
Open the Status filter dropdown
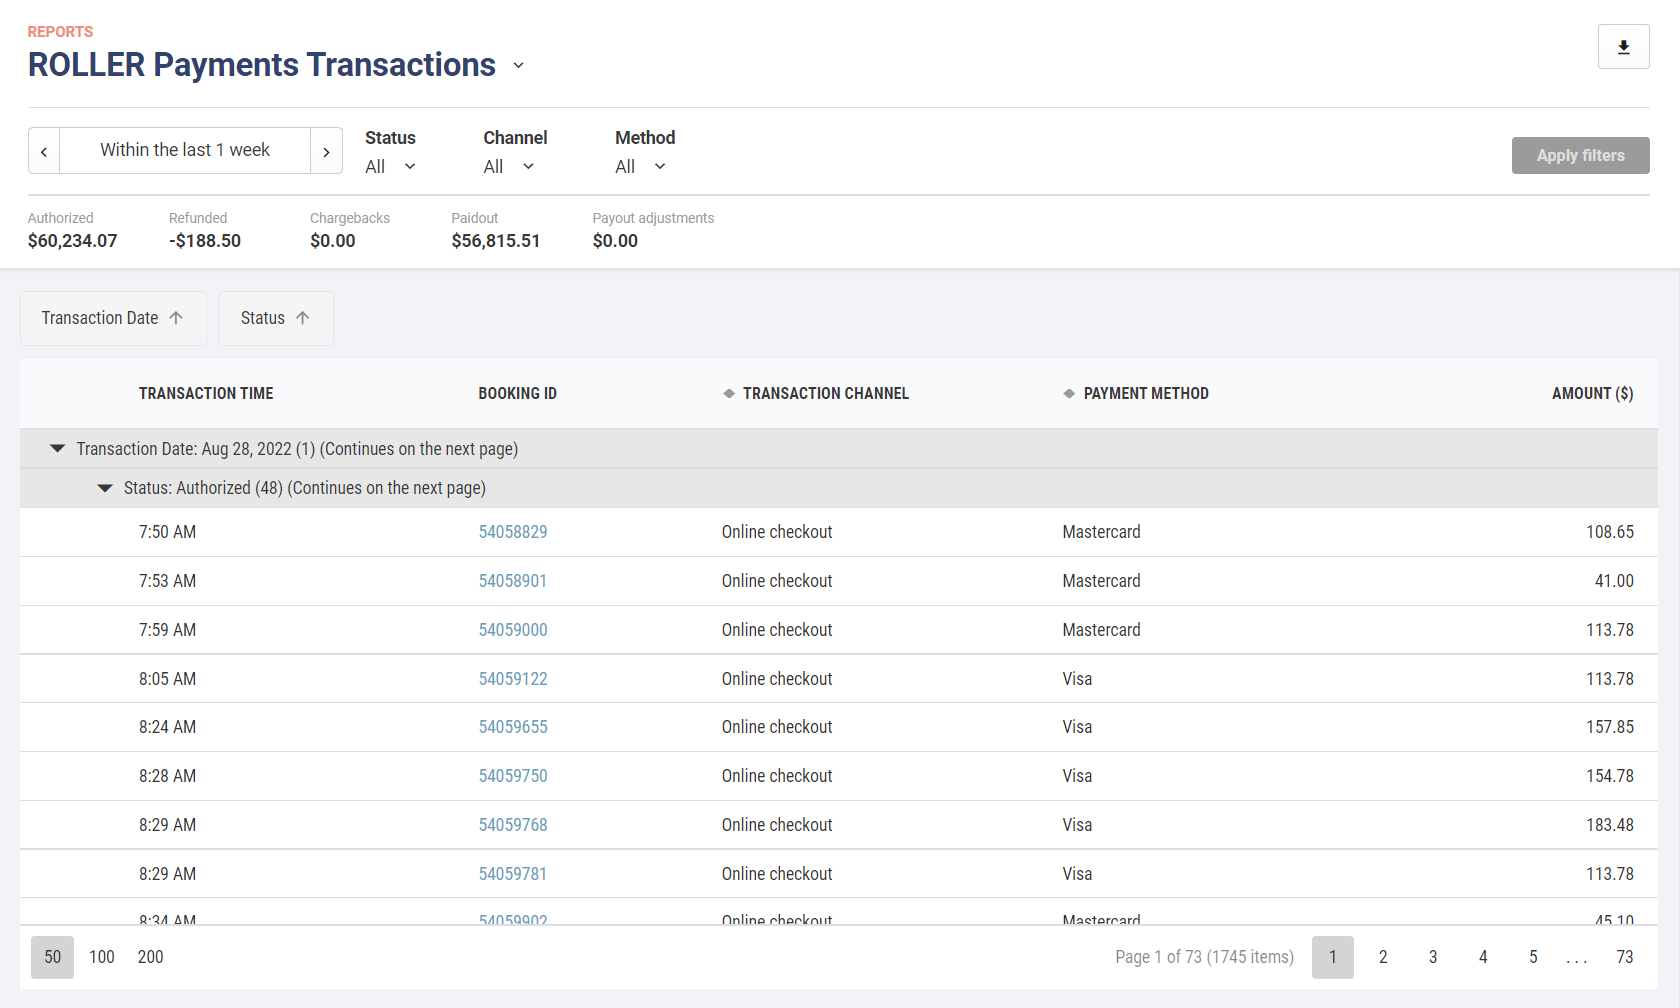click(x=390, y=167)
